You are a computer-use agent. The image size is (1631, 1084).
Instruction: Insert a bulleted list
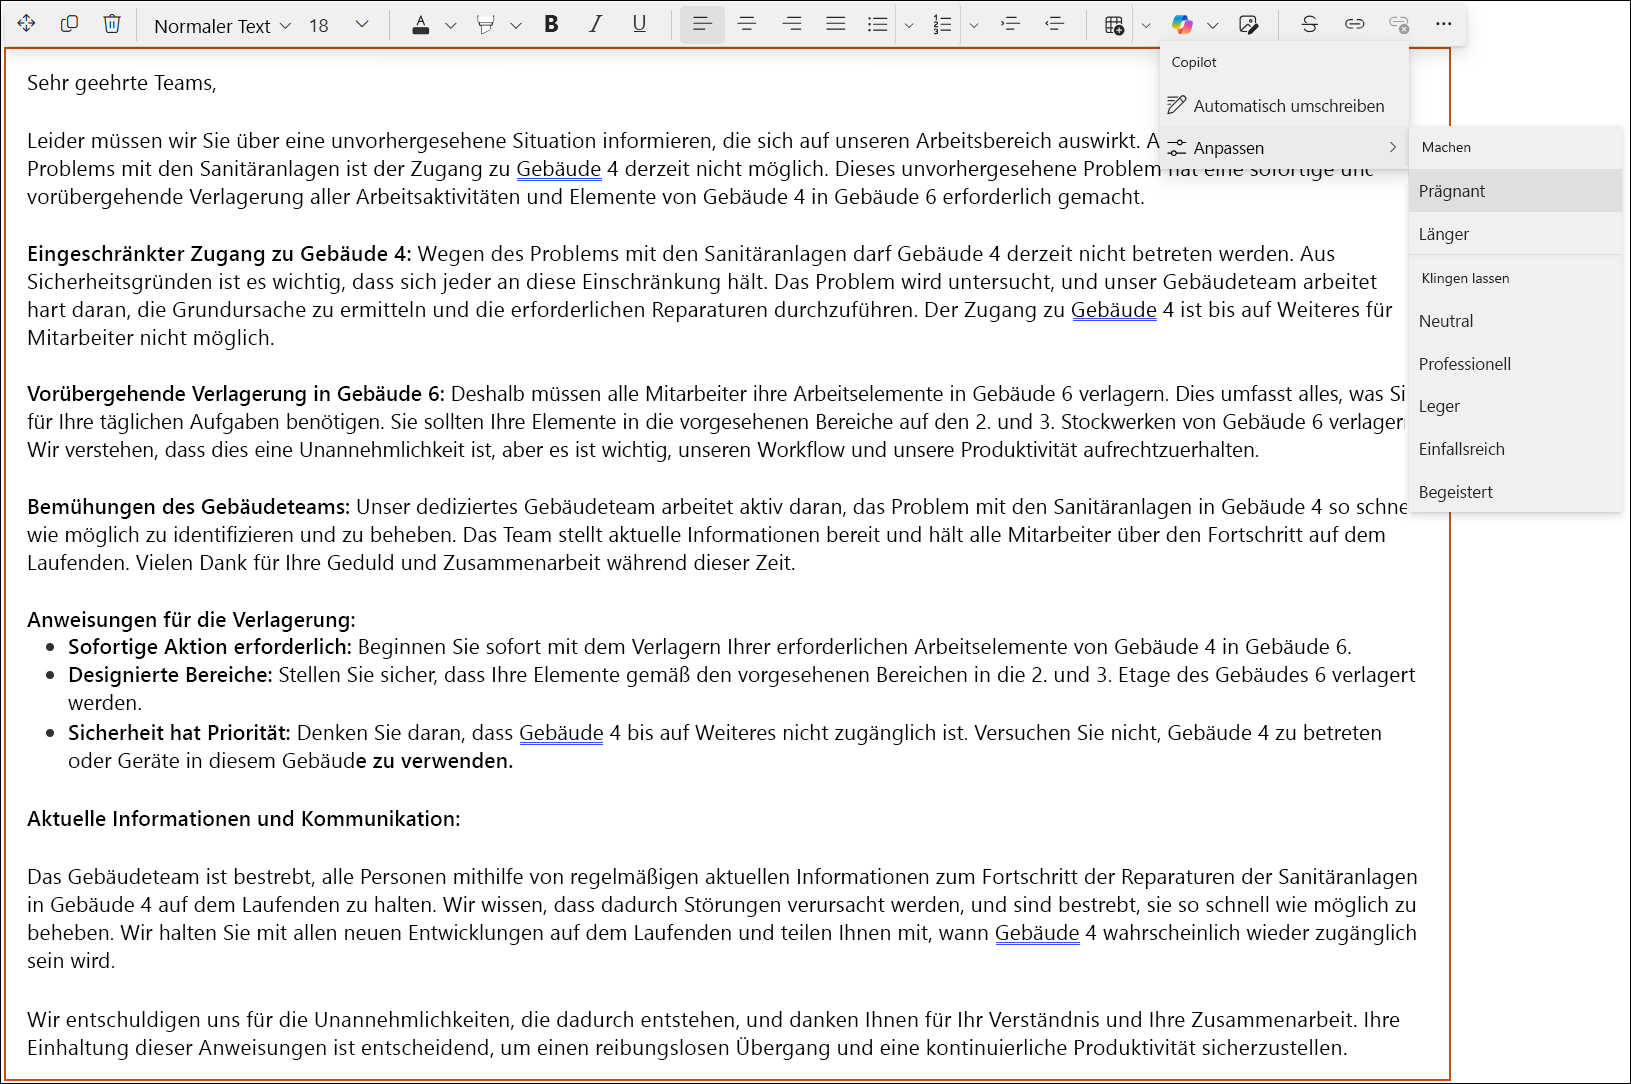878,25
